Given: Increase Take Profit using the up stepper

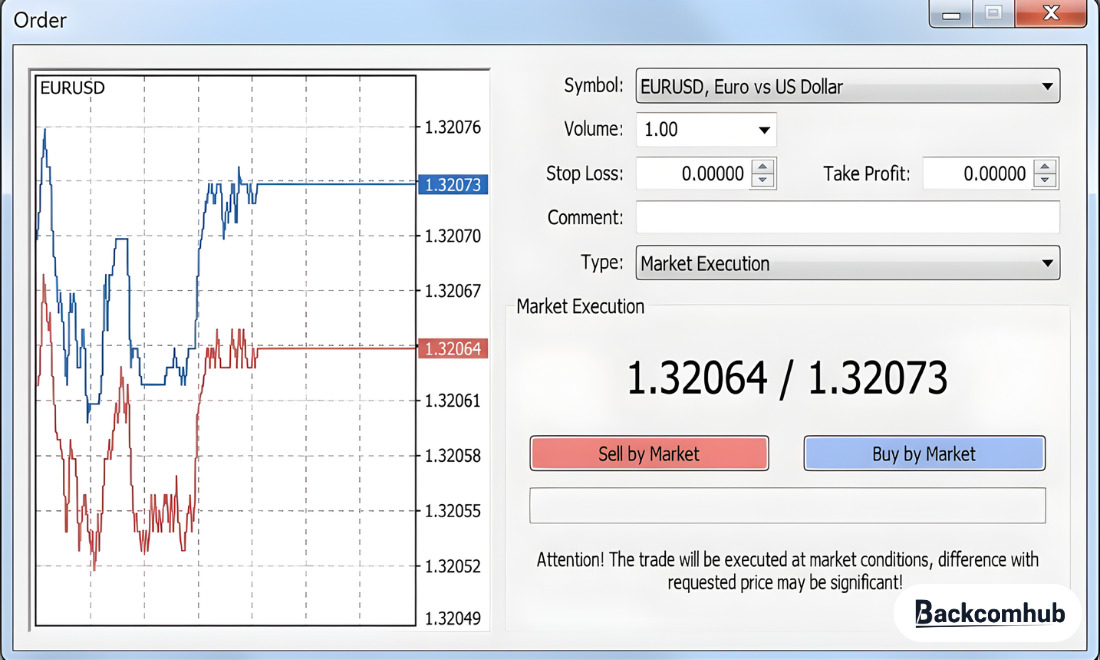Looking at the screenshot, I should [x=1047, y=167].
